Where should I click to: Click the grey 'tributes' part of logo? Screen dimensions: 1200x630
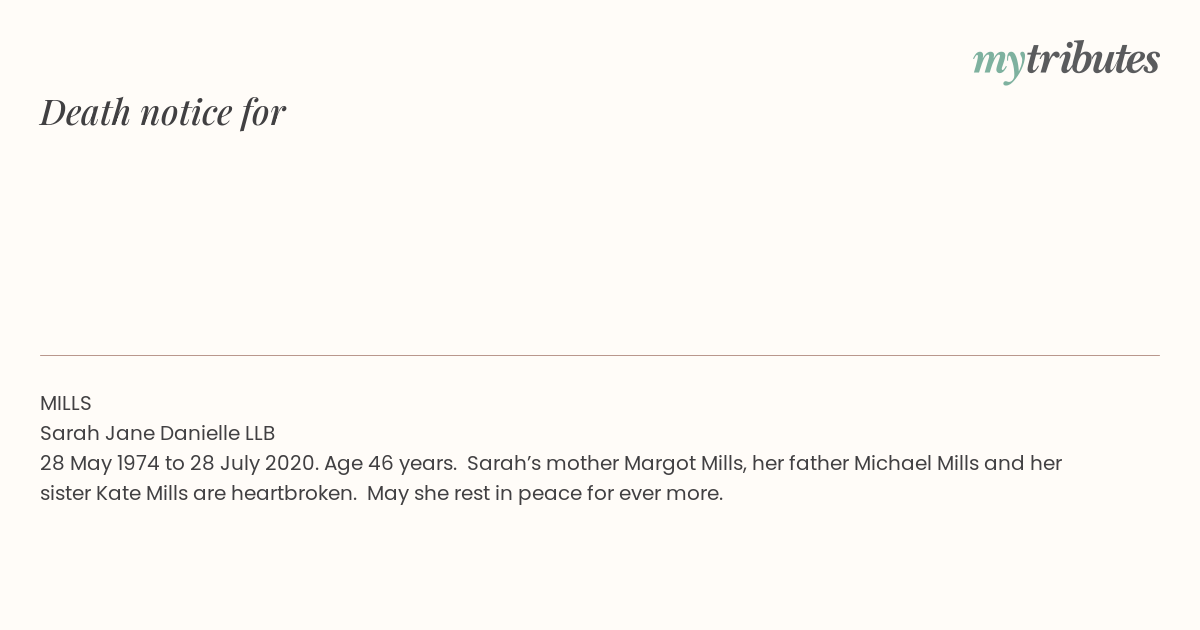coord(1093,58)
